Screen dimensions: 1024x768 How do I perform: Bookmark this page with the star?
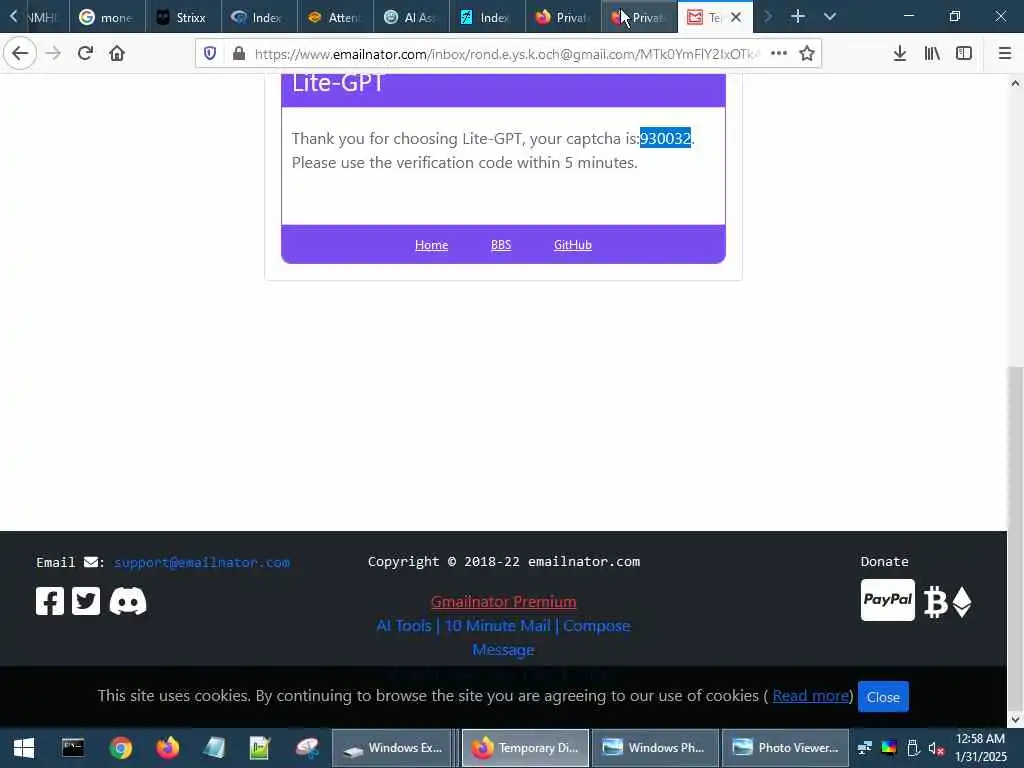pos(807,54)
